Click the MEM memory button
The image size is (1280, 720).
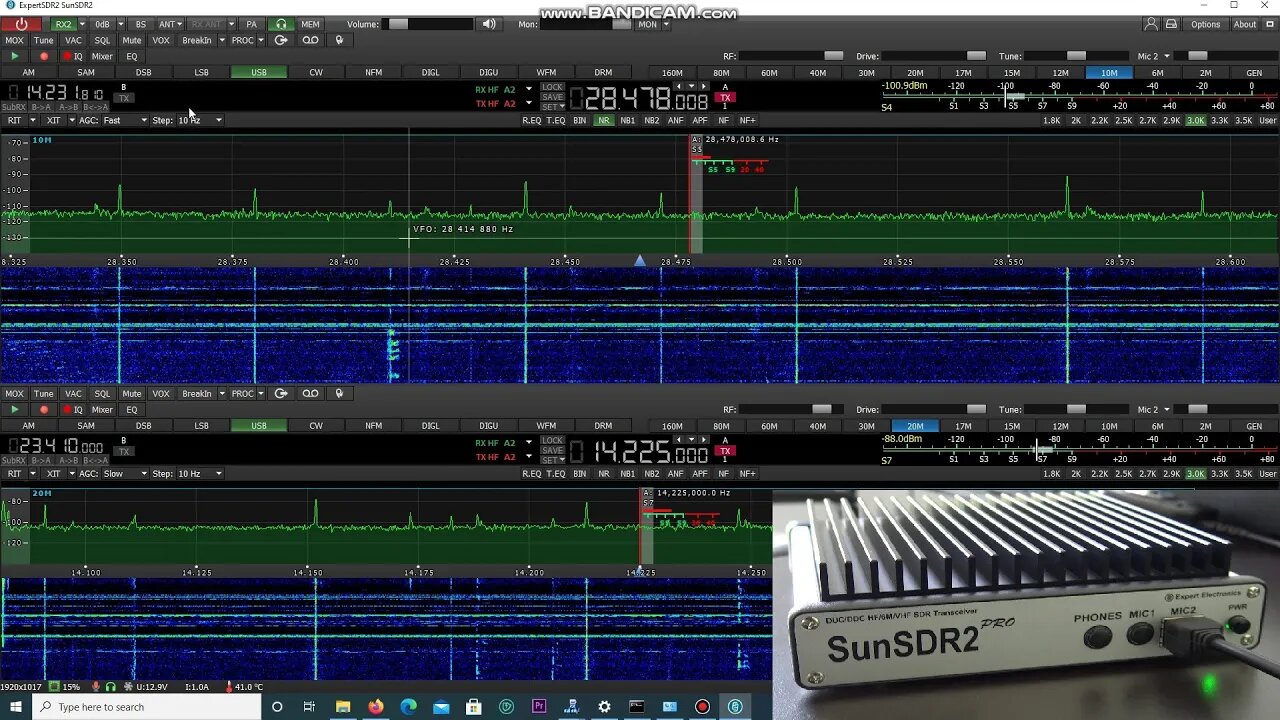[310, 24]
